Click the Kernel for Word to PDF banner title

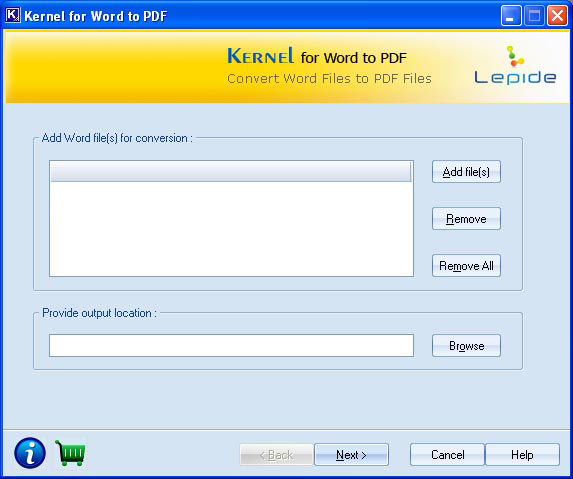pyautogui.click(x=317, y=56)
